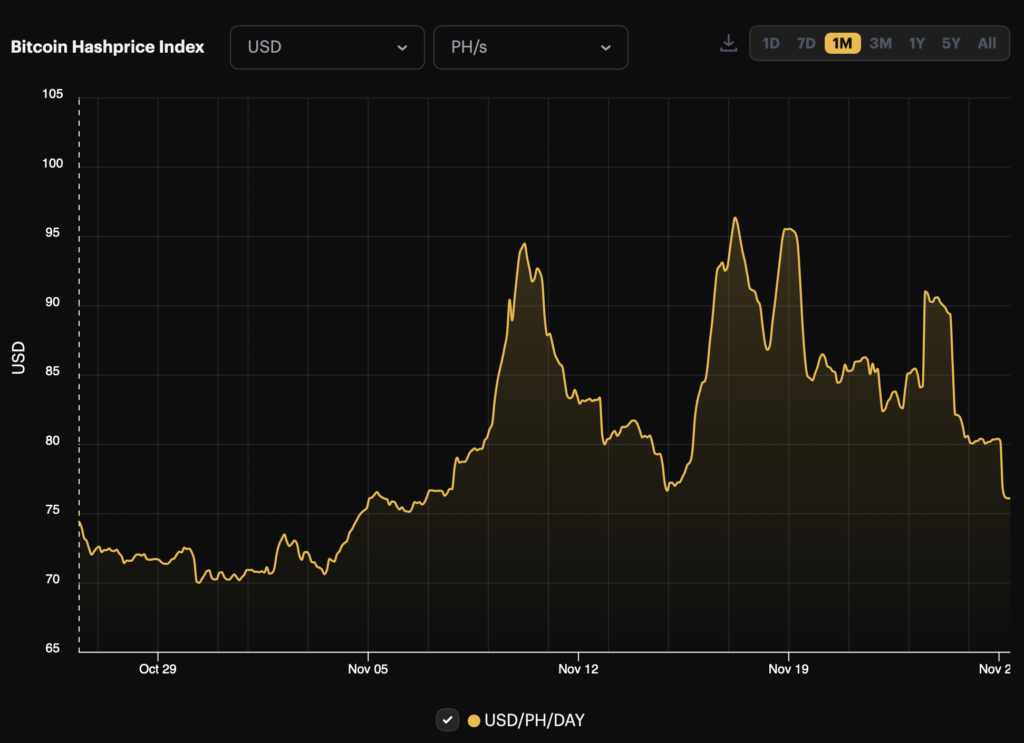Click the Nov 05 x-axis date label
Screen dimensions: 1024x743
click(368, 669)
